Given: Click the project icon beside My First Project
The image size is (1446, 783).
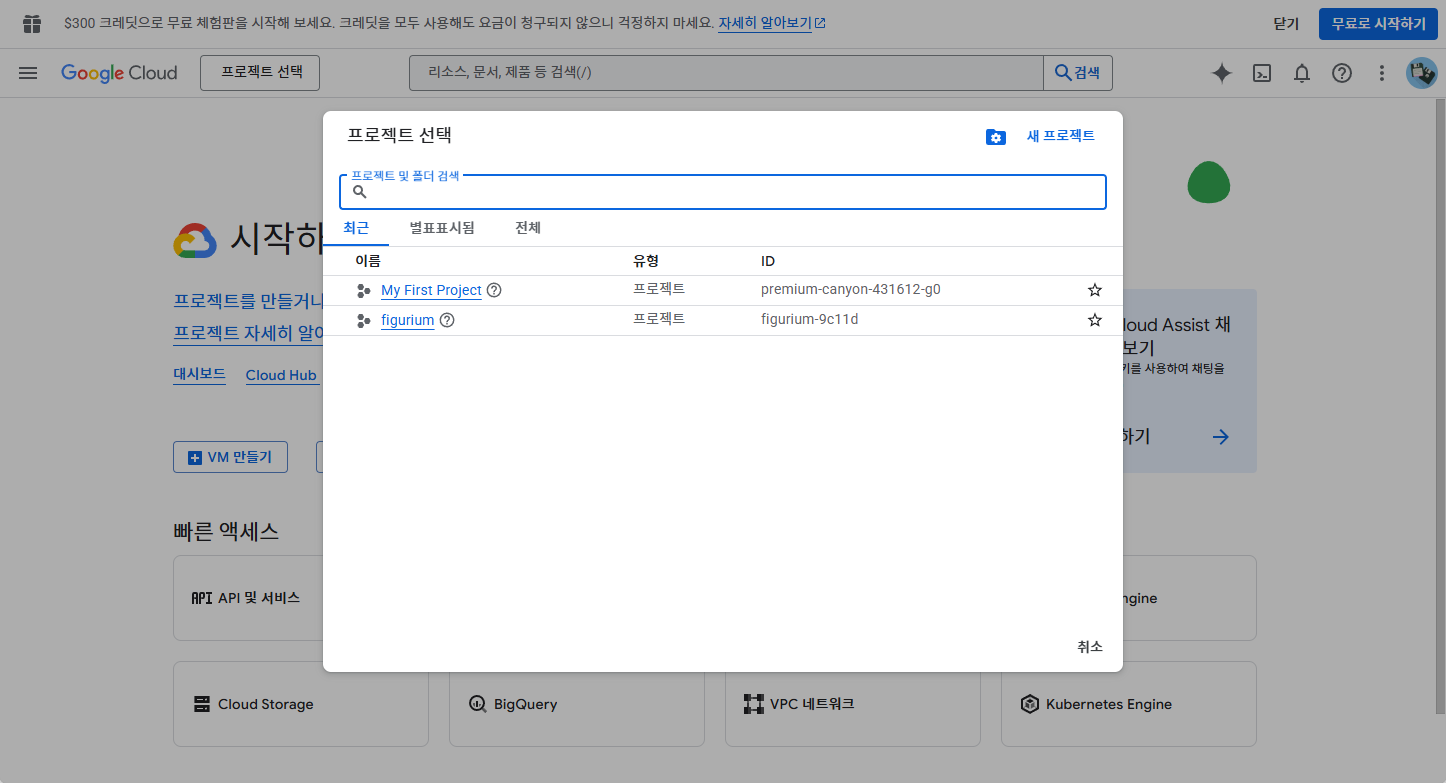Looking at the screenshot, I should tap(364, 291).
